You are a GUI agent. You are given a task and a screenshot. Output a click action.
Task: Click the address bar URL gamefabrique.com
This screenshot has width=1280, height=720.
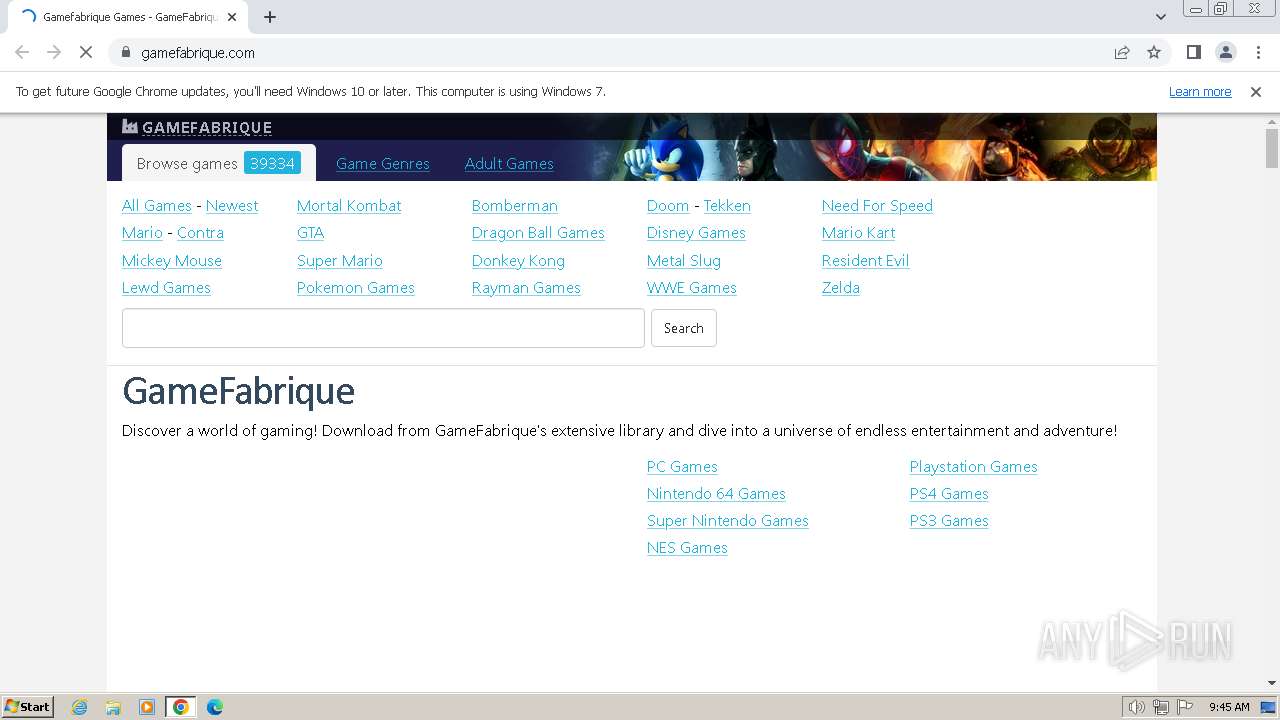(x=198, y=53)
